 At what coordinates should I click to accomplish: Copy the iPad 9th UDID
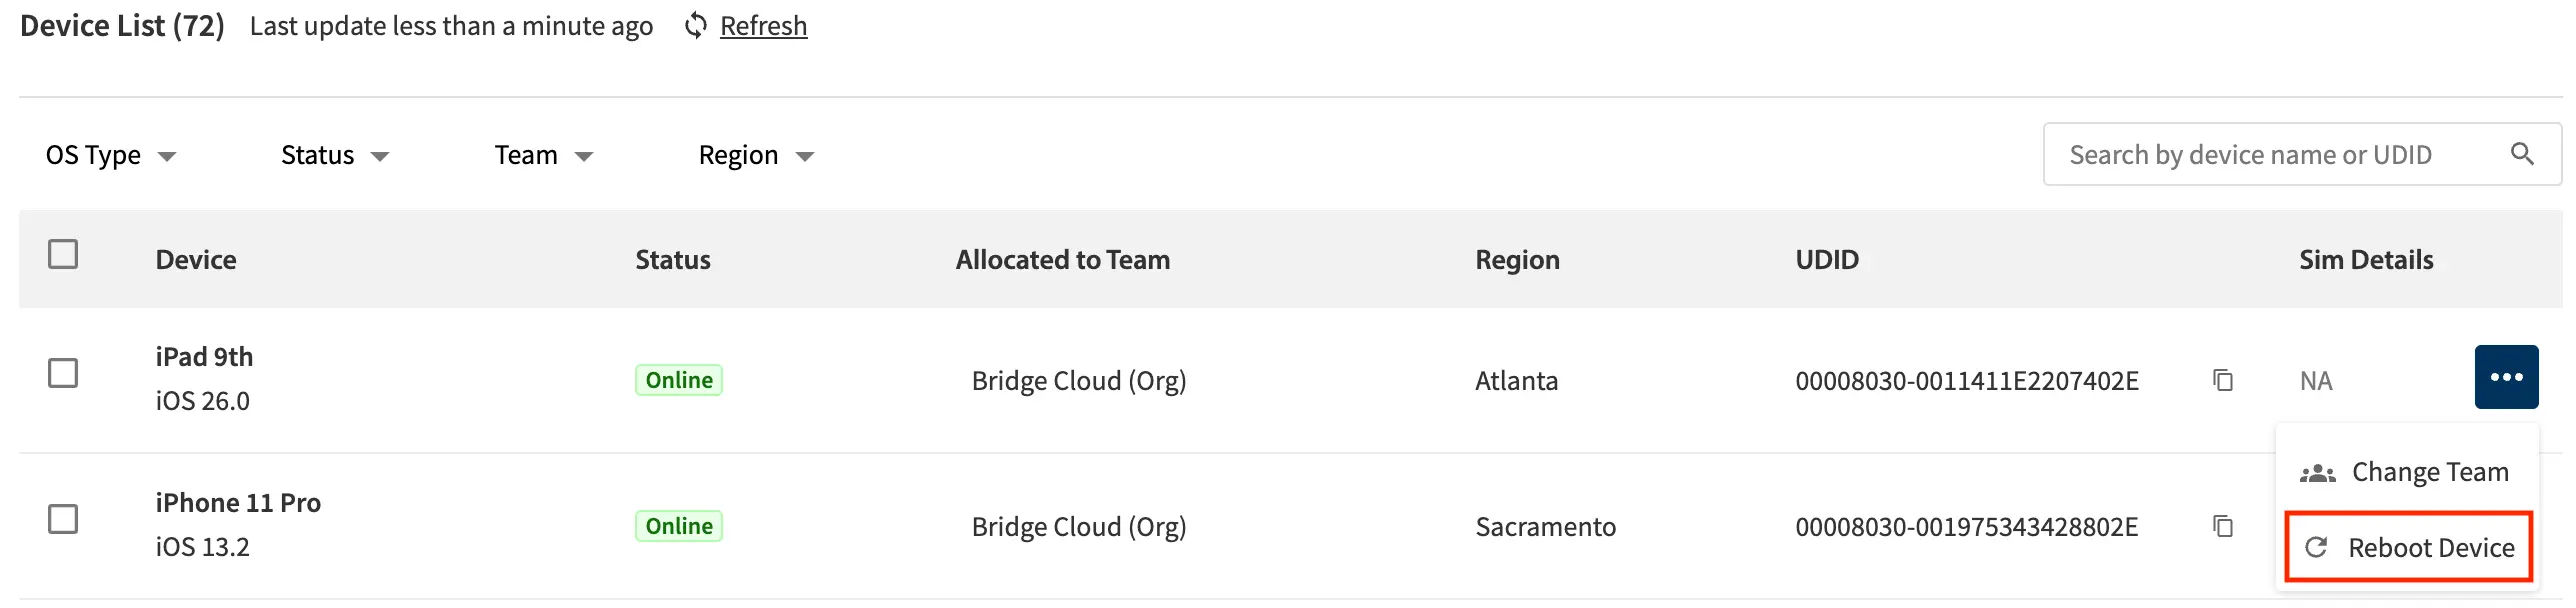click(2222, 380)
